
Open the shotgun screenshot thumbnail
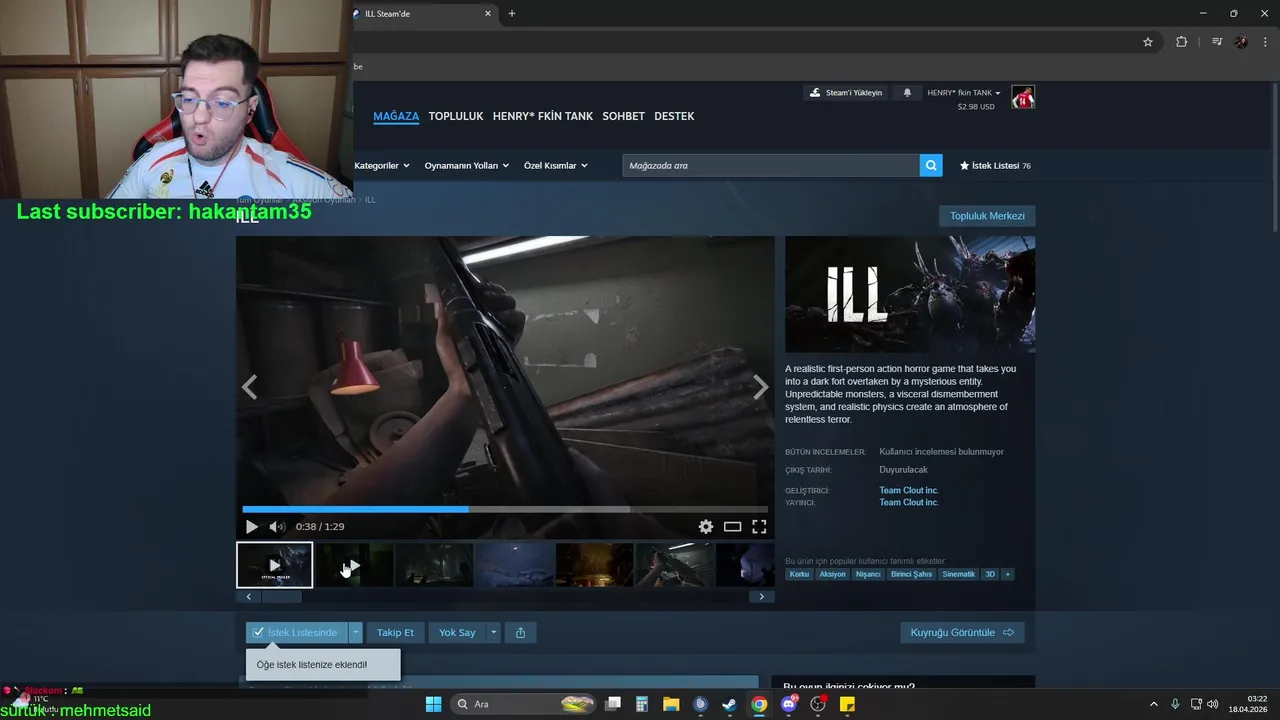(x=674, y=565)
